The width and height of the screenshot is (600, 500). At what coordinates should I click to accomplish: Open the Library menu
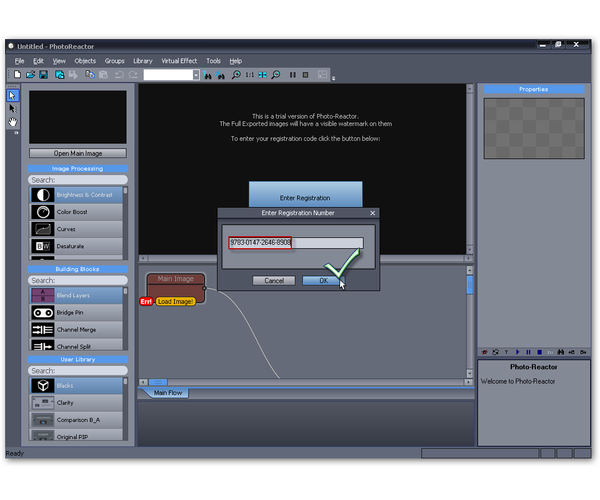point(143,61)
